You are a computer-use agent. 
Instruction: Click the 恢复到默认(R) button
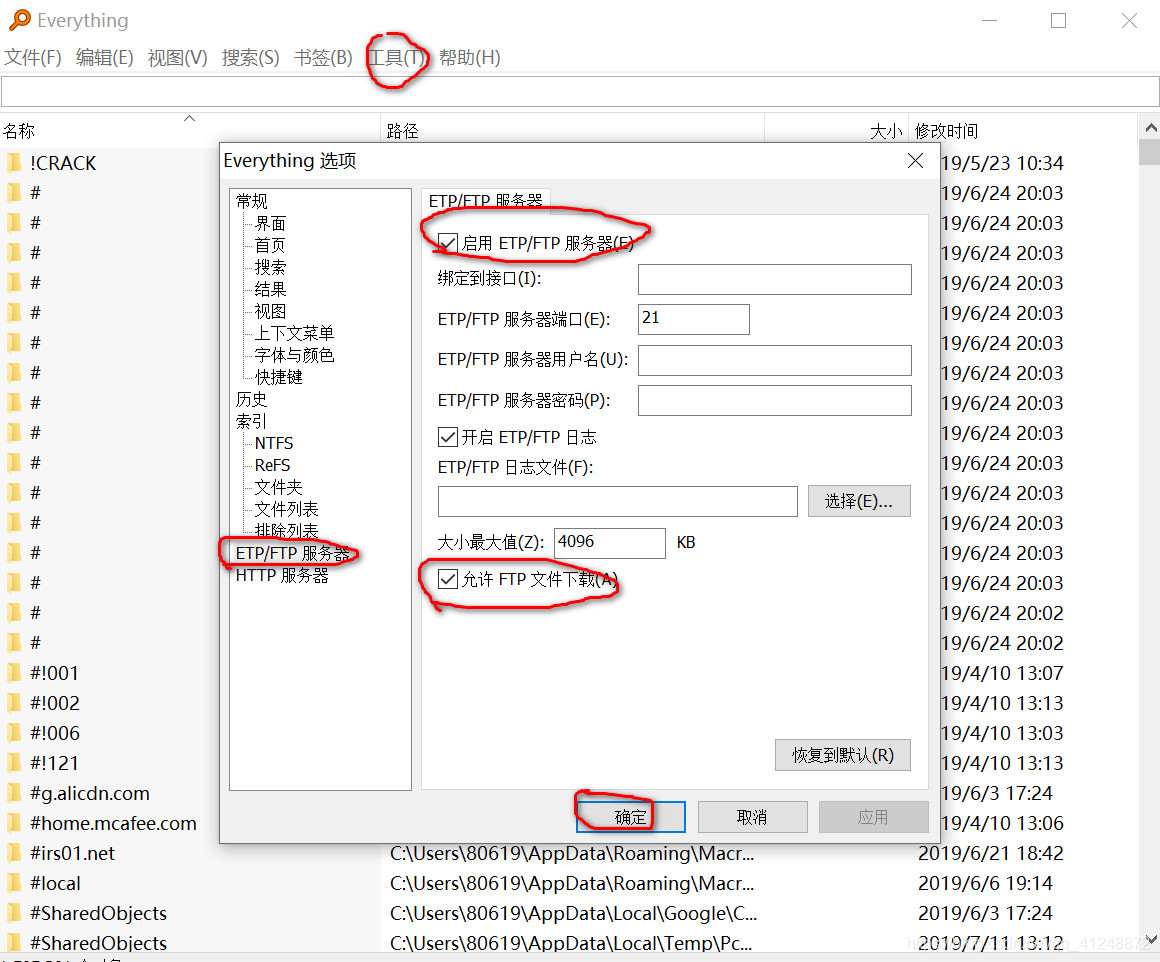pos(843,755)
